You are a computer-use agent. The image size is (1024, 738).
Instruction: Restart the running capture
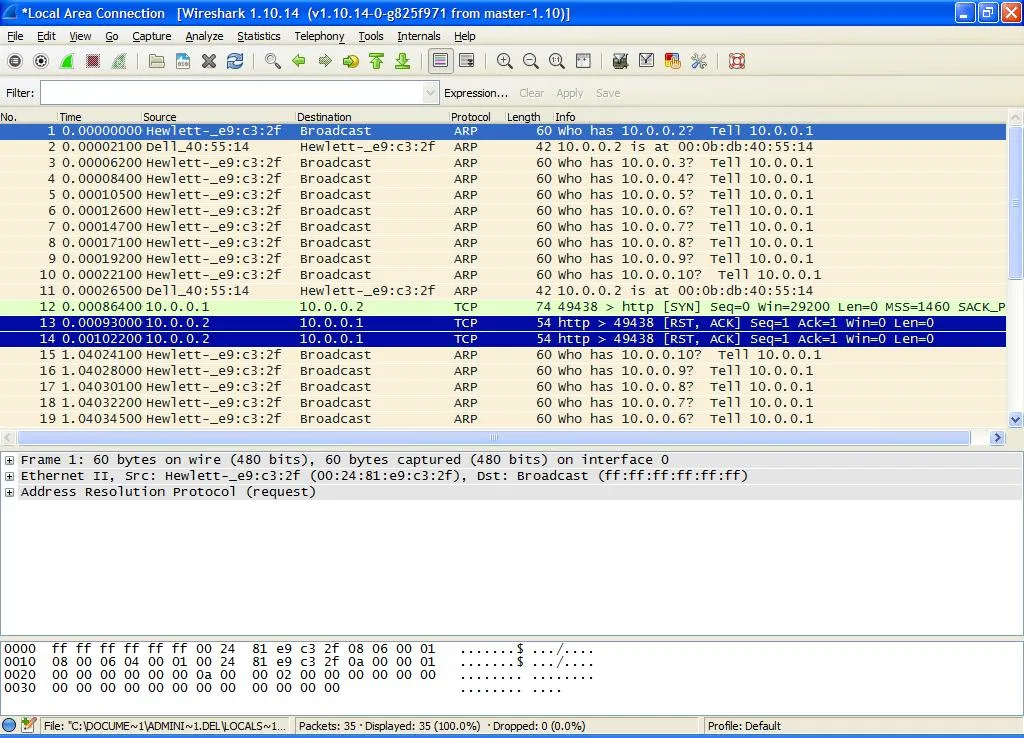[x=119, y=61]
